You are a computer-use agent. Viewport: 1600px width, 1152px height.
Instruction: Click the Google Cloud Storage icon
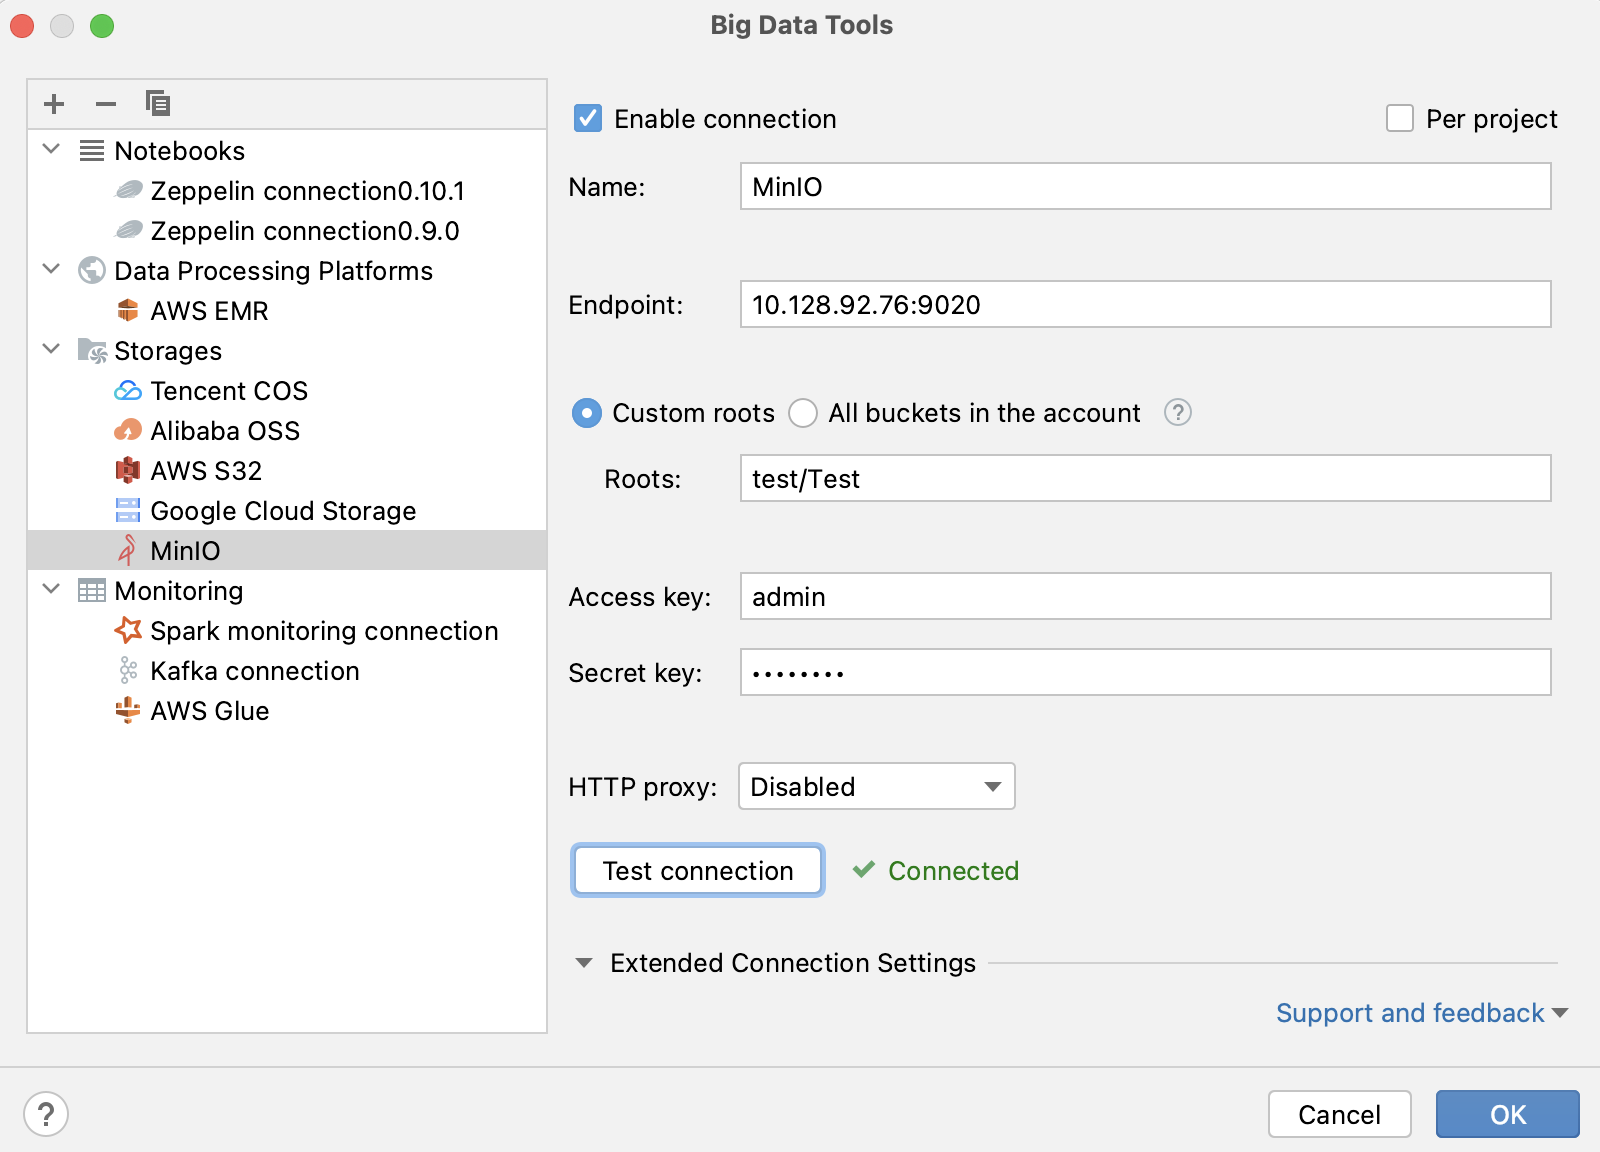[x=128, y=510]
